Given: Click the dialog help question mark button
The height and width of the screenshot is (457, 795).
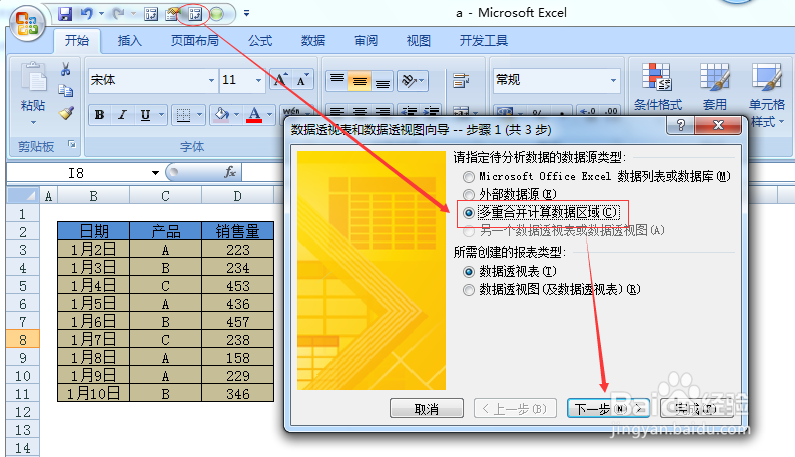Looking at the screenshot, I should pos(680,124).
